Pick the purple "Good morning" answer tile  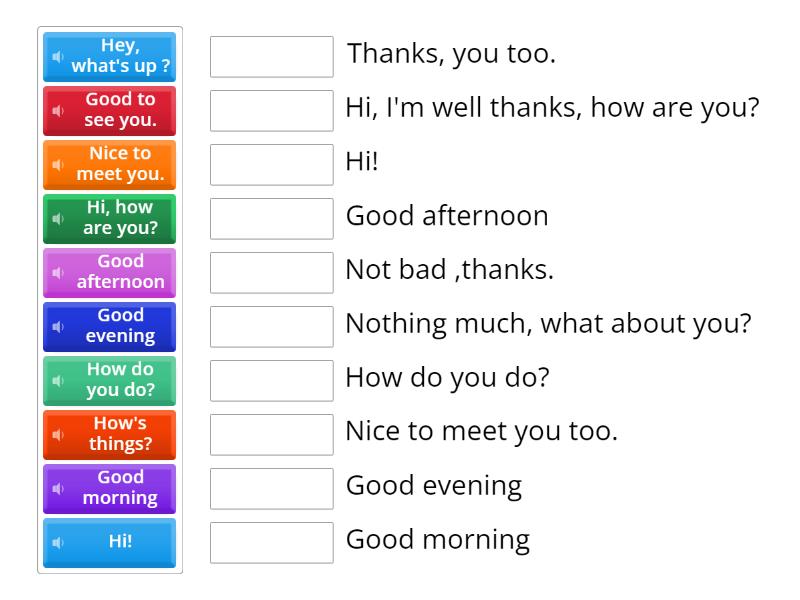[x=120, y=489]
